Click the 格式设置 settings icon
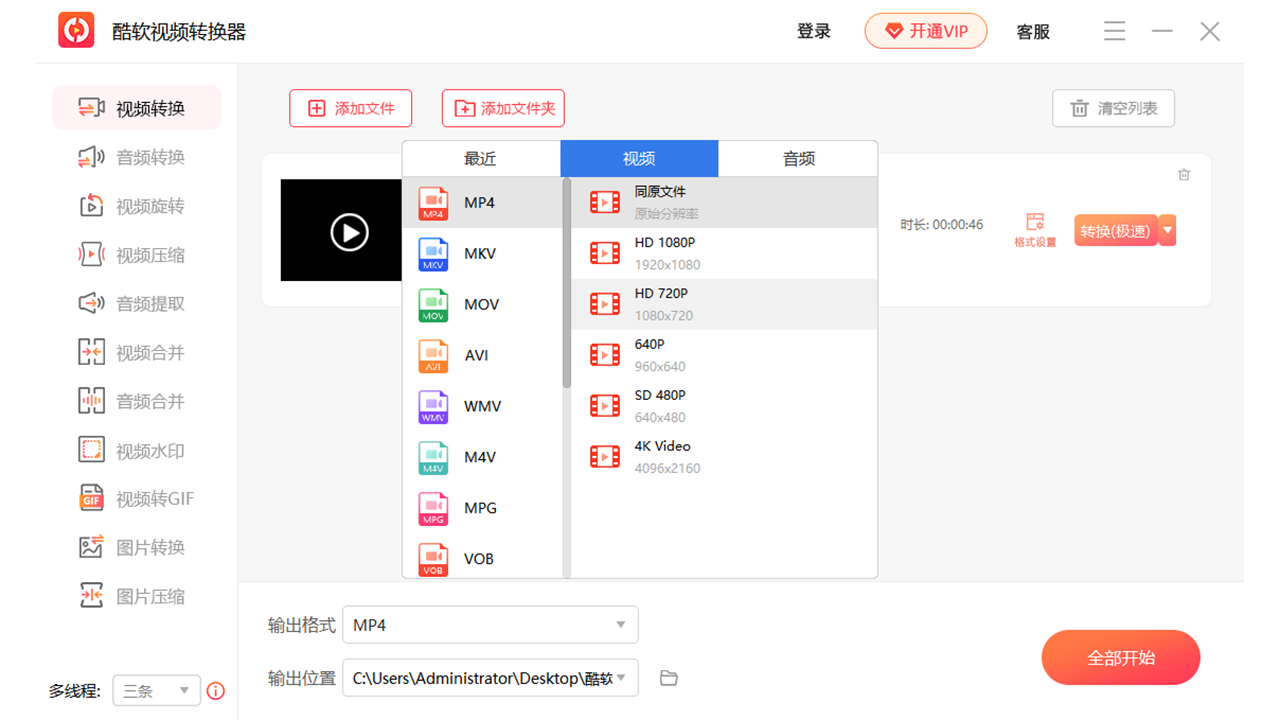Viewport: 1280px width, 720px height. pos(1035,229)
